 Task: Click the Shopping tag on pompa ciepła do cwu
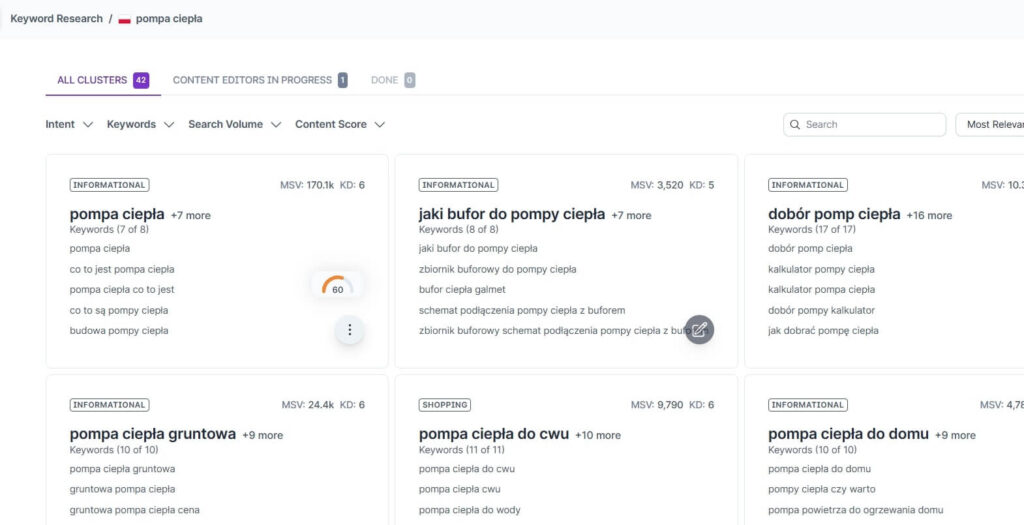tap(444, 405)
